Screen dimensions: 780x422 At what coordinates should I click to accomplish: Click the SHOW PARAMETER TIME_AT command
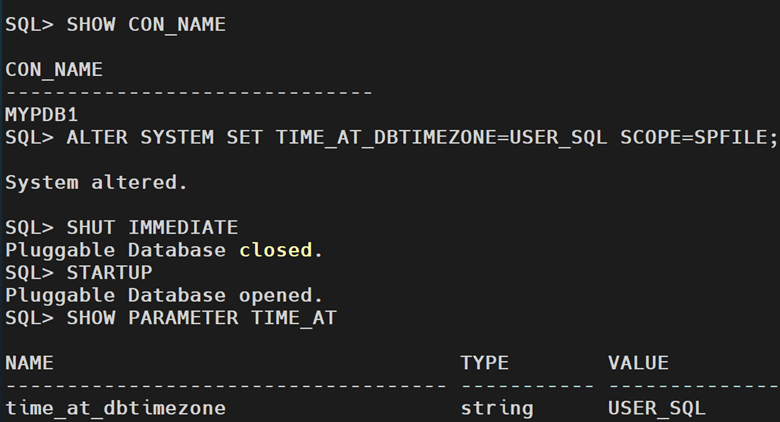tap(201, 318)
